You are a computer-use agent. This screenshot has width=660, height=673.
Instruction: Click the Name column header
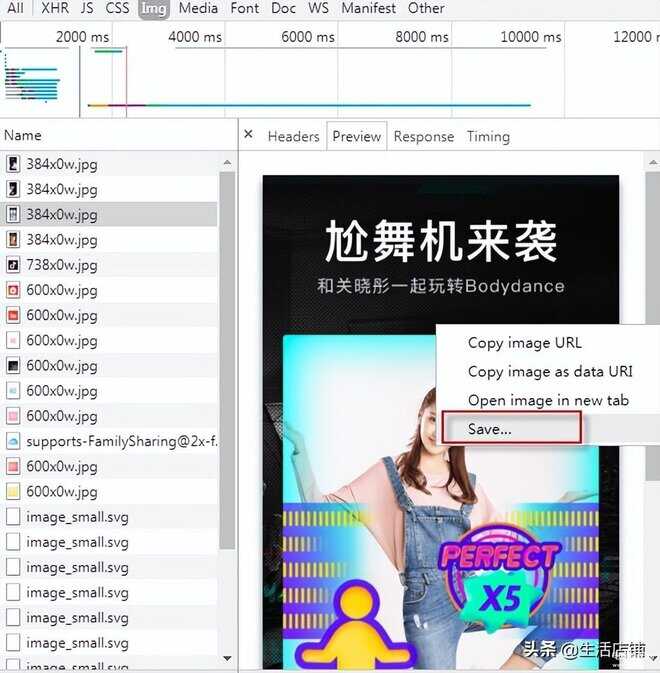click(x=23, y=135)
